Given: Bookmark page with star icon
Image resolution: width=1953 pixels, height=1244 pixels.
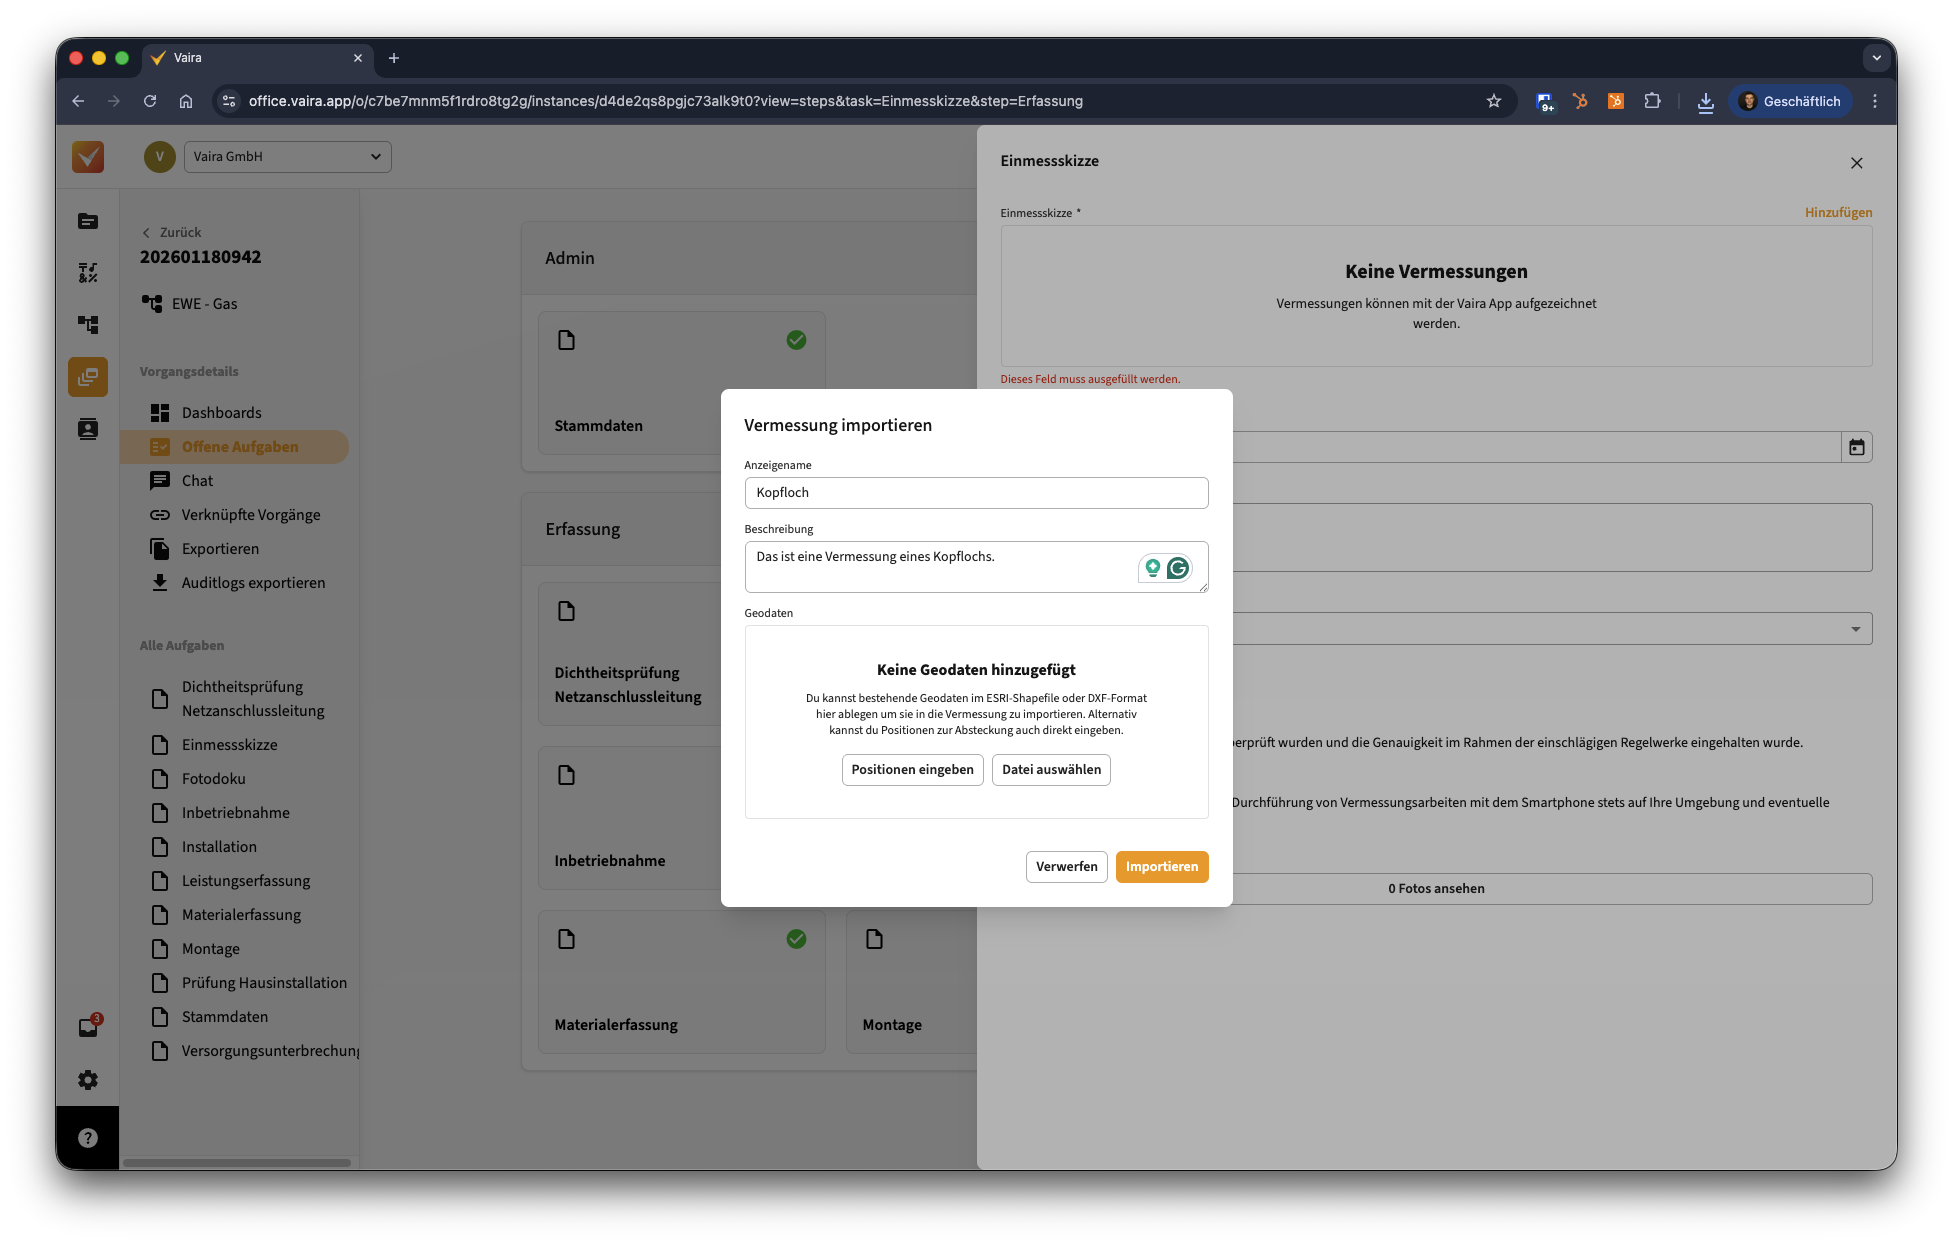Looking at the screenshot, I should [x=1493, y=101].
